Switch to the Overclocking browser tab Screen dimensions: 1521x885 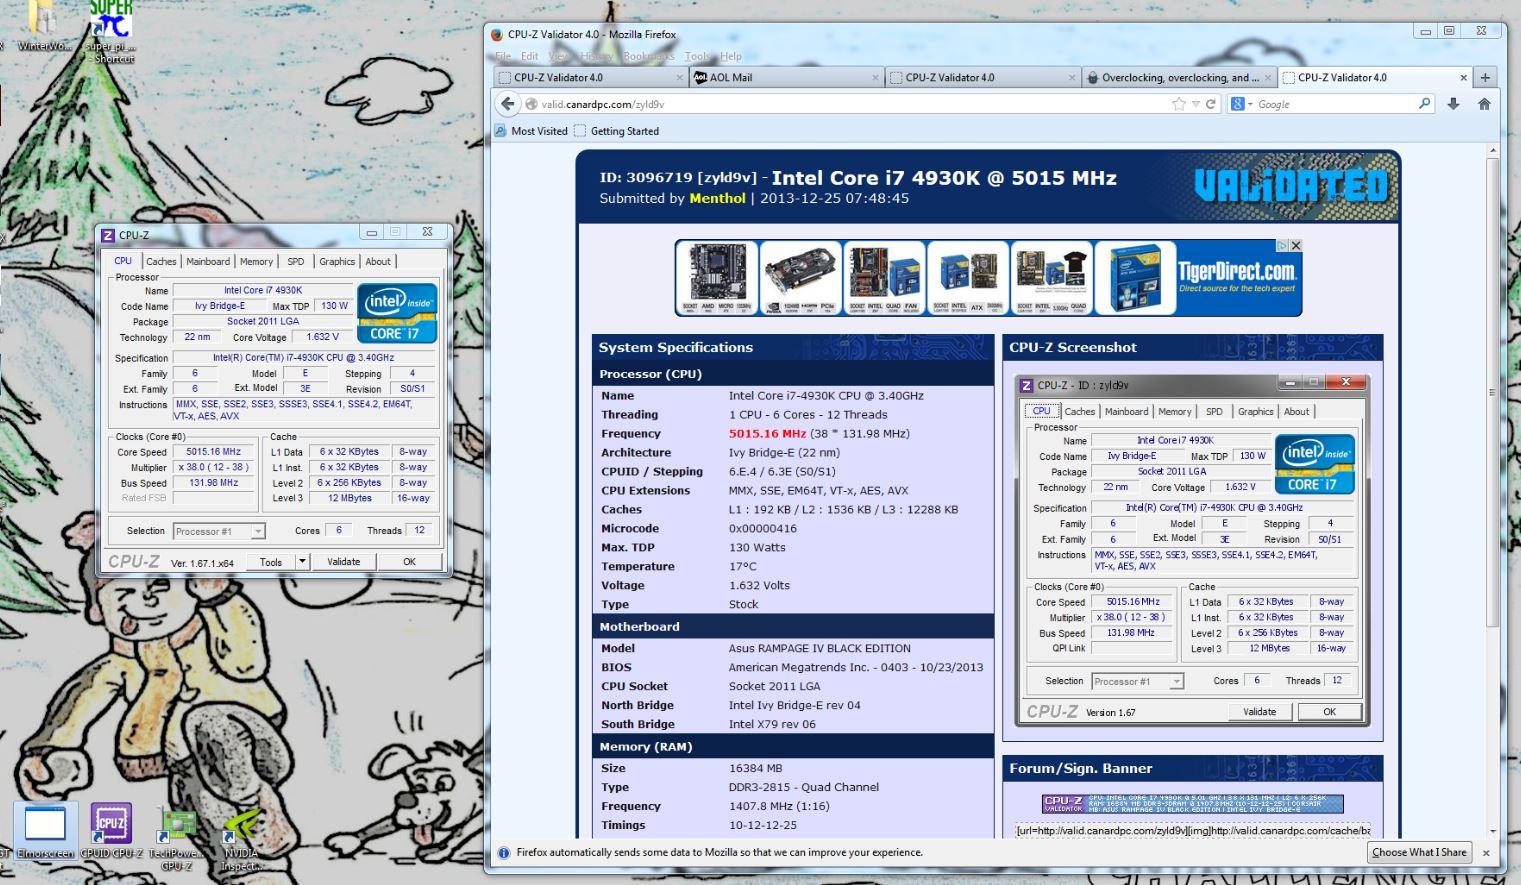coord(1179,77)
